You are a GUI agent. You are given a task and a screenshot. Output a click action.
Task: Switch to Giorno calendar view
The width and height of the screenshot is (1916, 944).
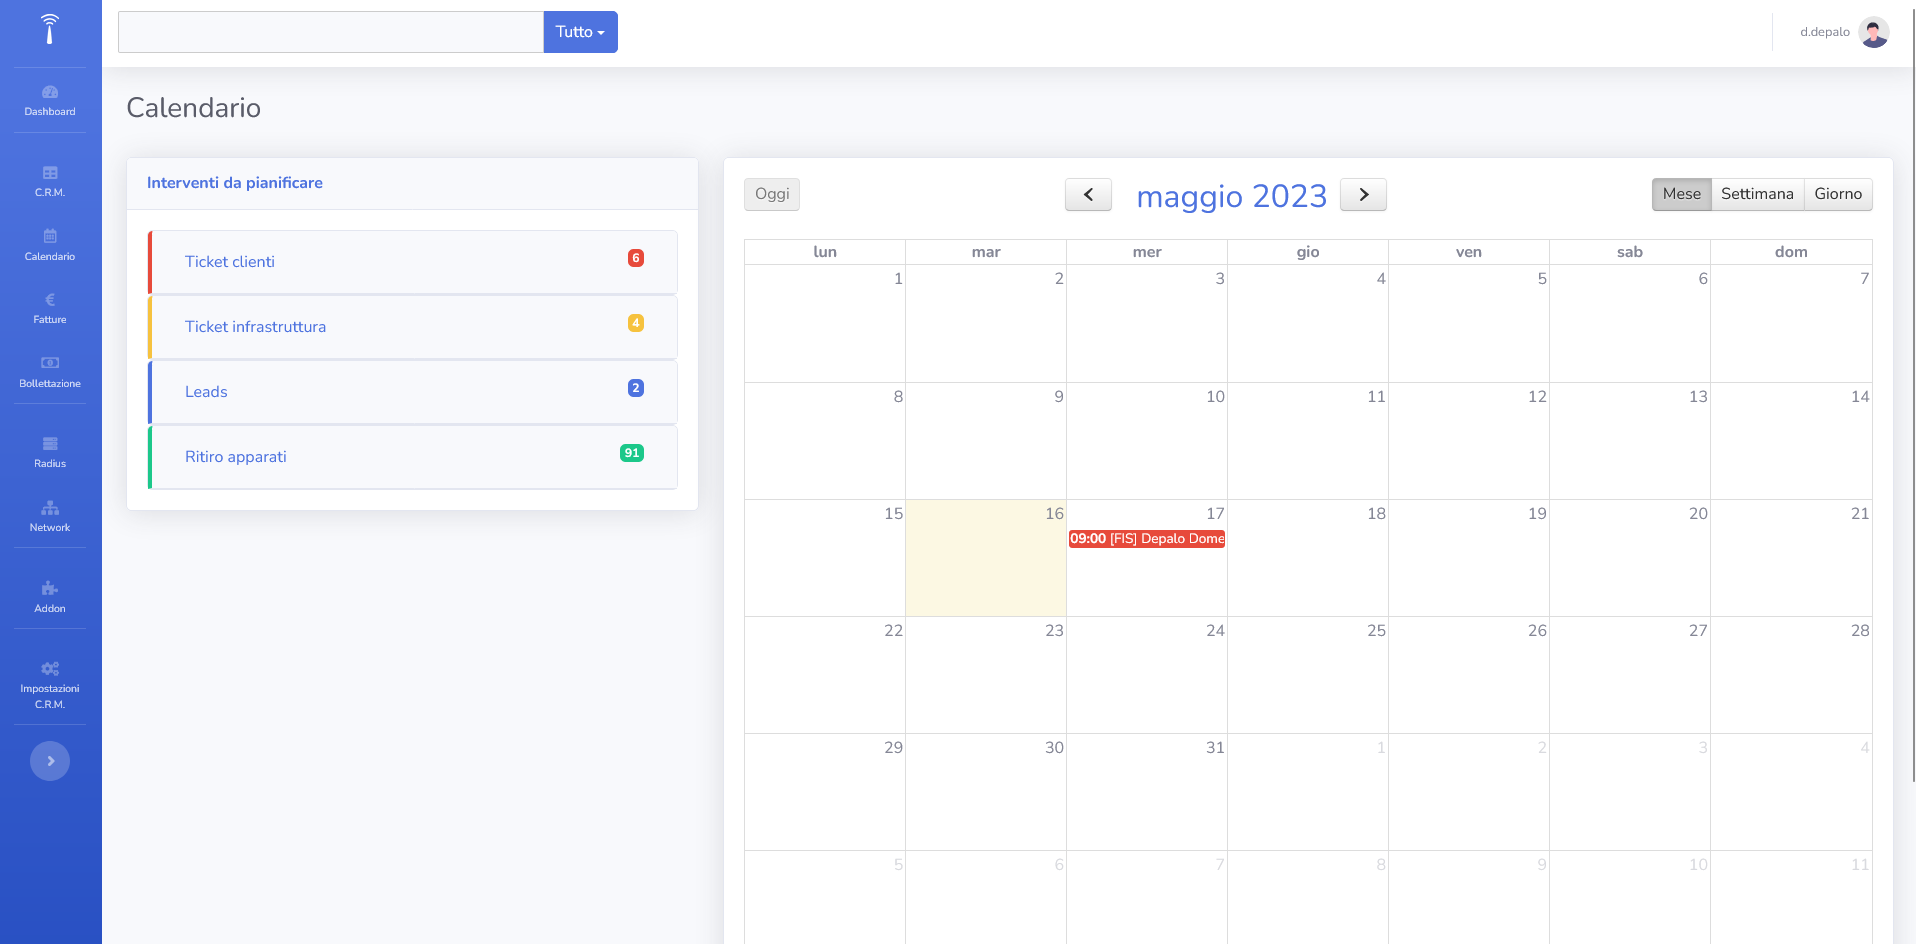pyautogui.click(x=1838, y=194)
